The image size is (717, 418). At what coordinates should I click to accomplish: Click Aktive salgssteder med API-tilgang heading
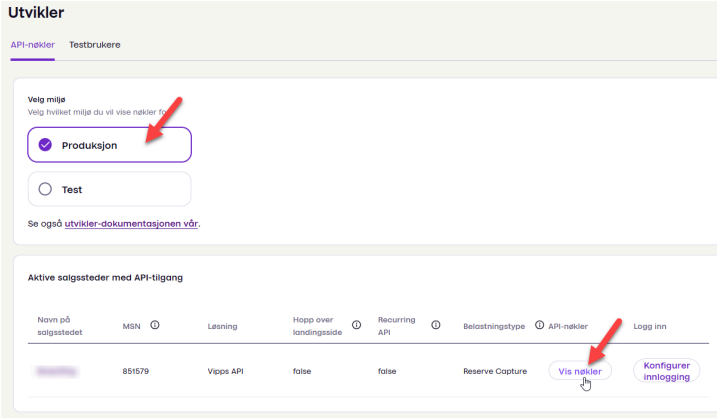105,277
